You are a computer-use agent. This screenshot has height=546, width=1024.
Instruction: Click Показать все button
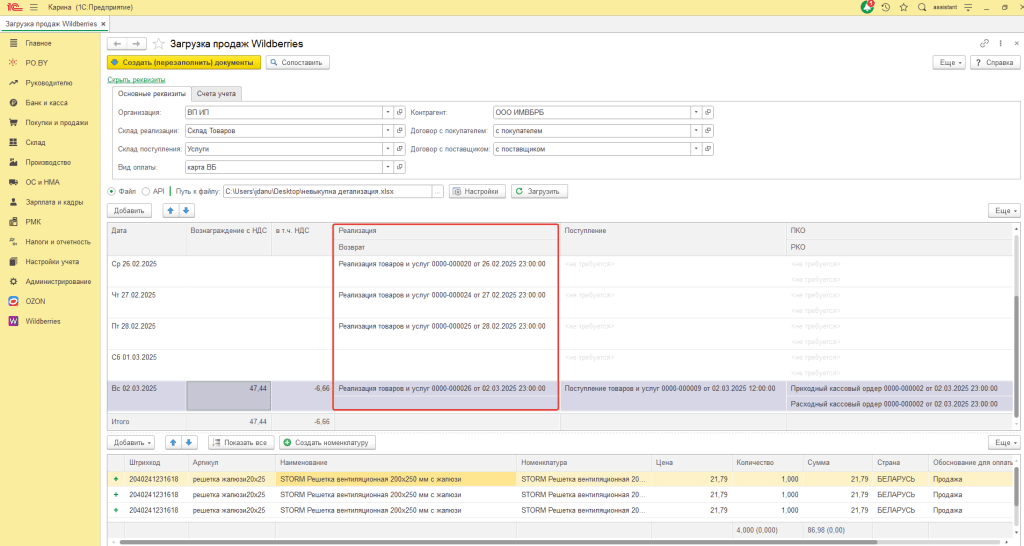tap(241, 442)
